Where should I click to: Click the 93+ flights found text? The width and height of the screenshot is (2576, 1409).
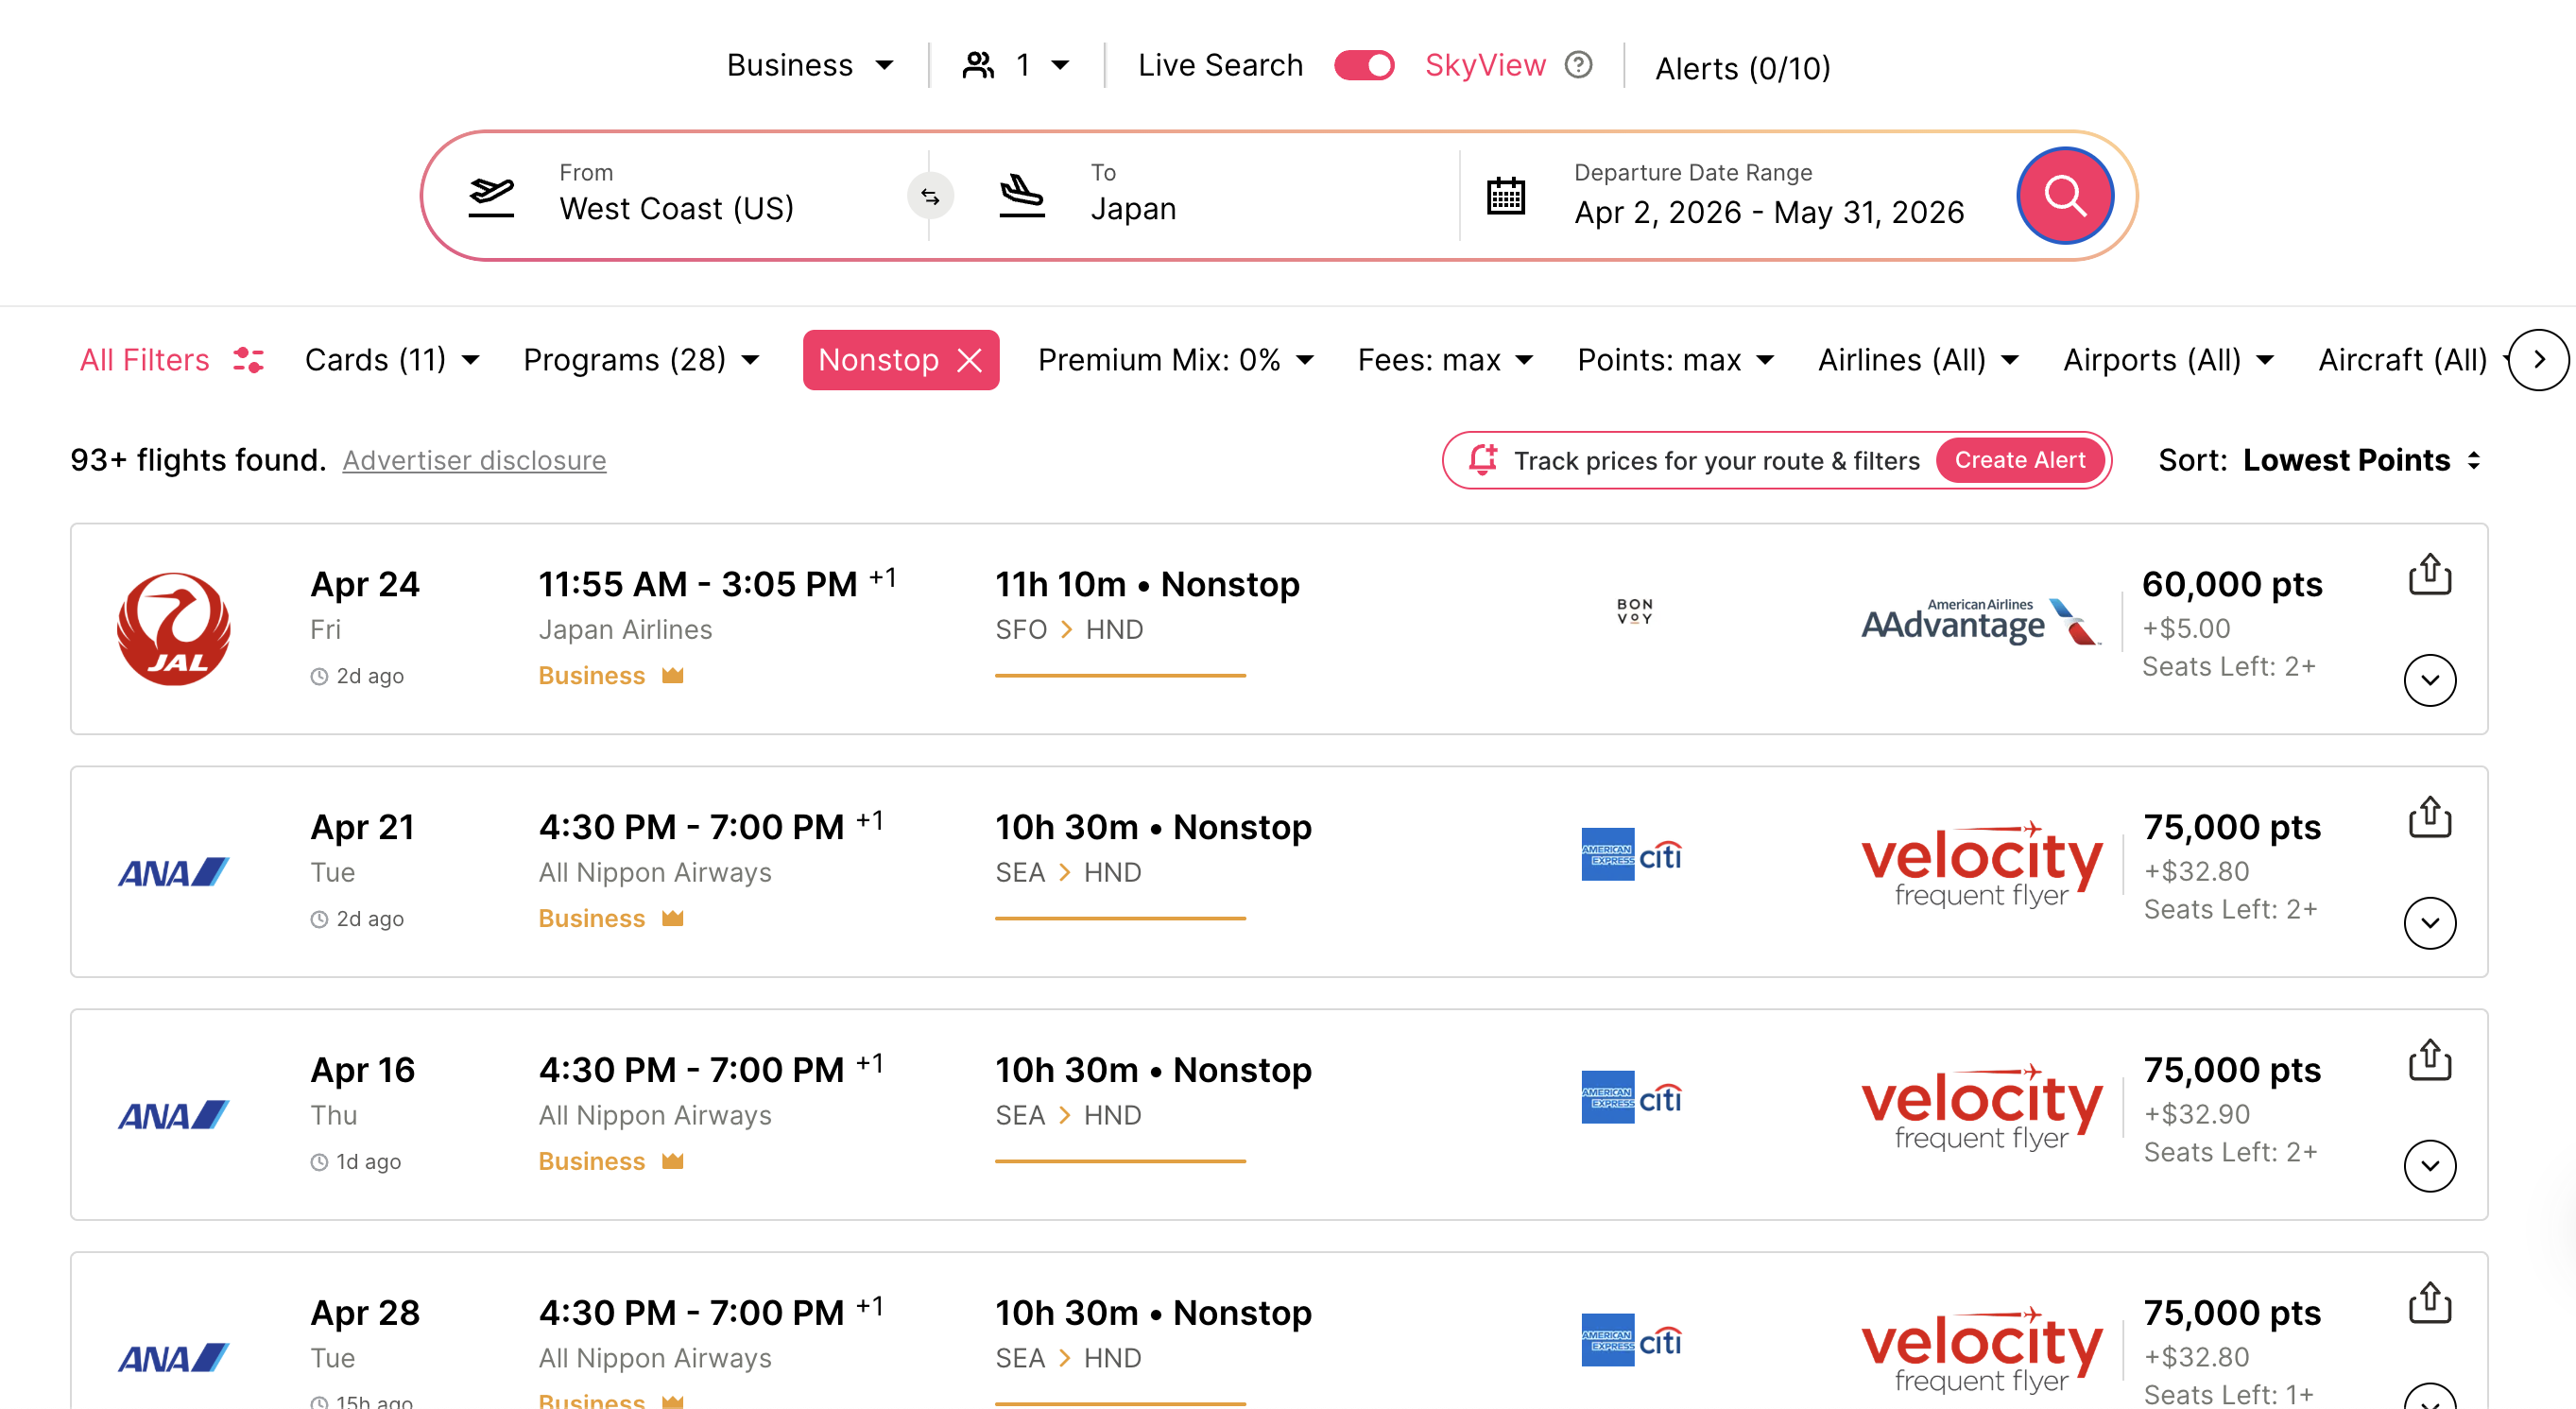click(198, 460)
